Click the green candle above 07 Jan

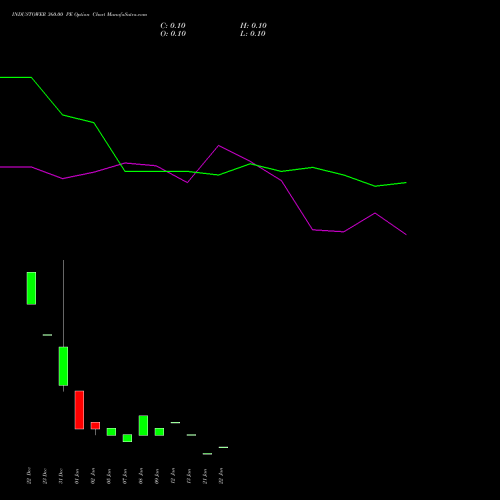pyautogui.click(x=127, y=438)
